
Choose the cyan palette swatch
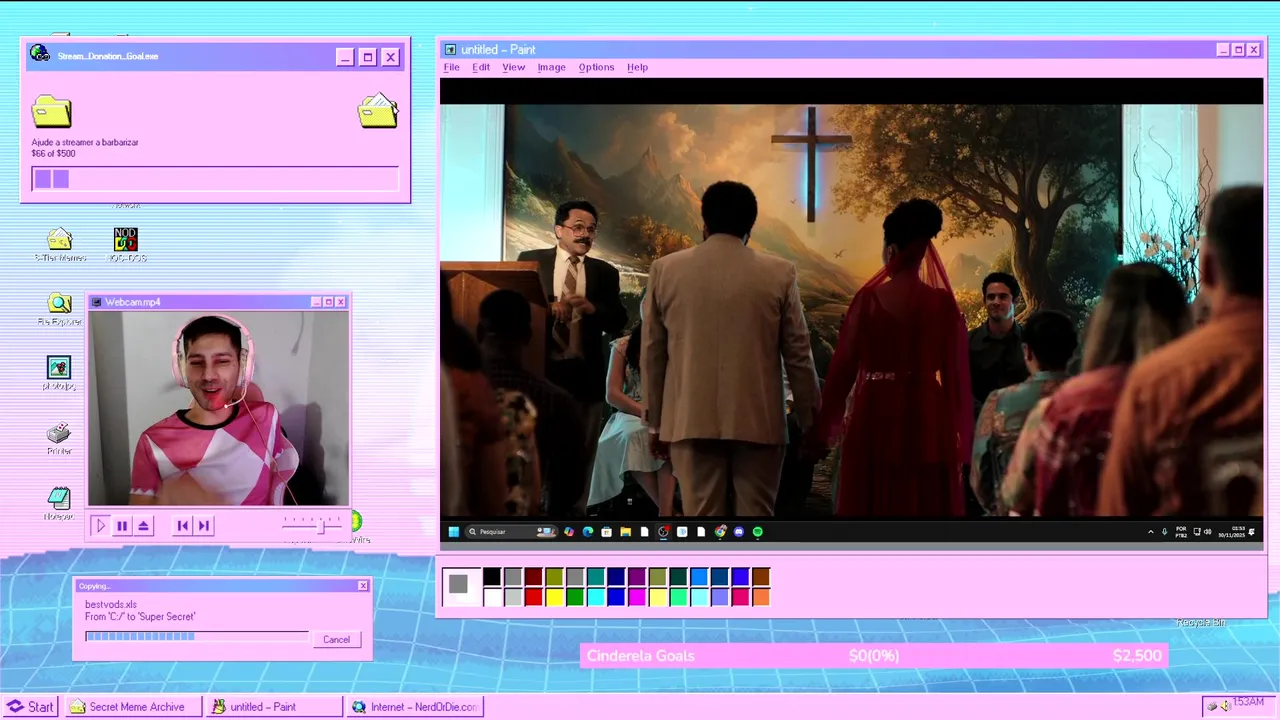click(x=596, y=597)
